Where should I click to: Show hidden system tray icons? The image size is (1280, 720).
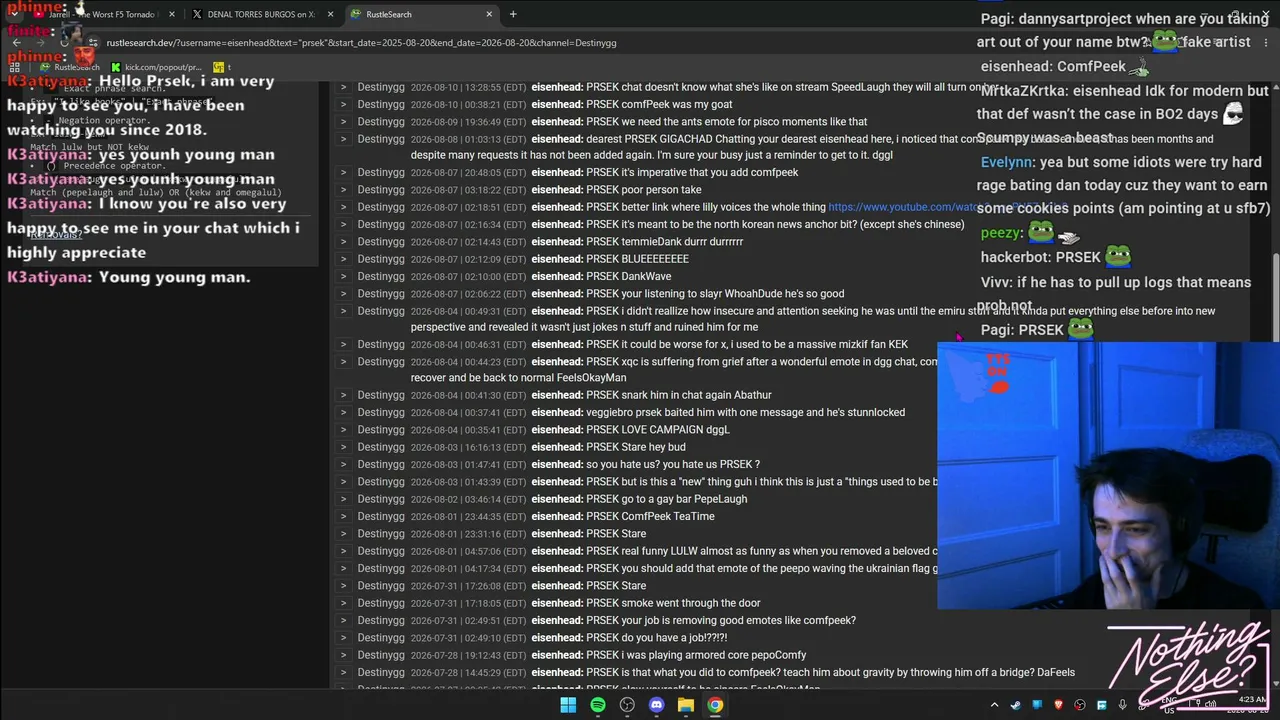[994, 705]
